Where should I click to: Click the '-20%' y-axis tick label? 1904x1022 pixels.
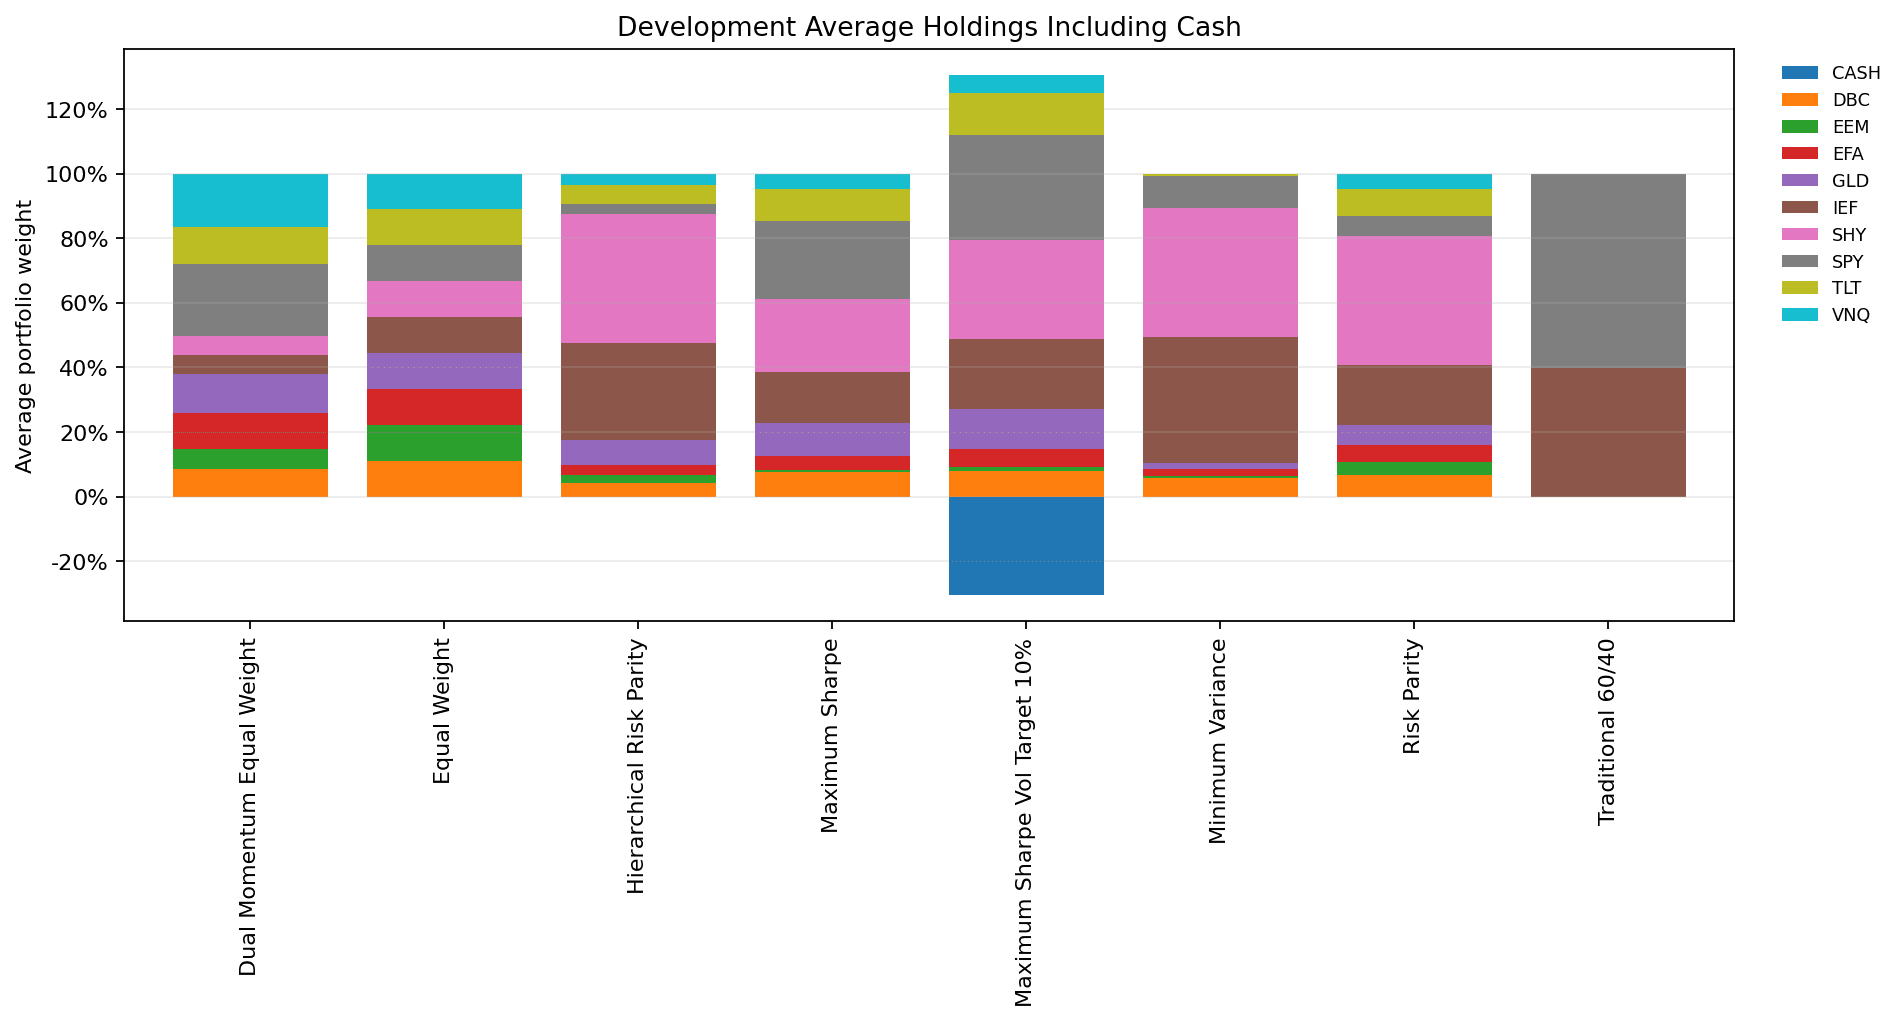coord(79,562)
